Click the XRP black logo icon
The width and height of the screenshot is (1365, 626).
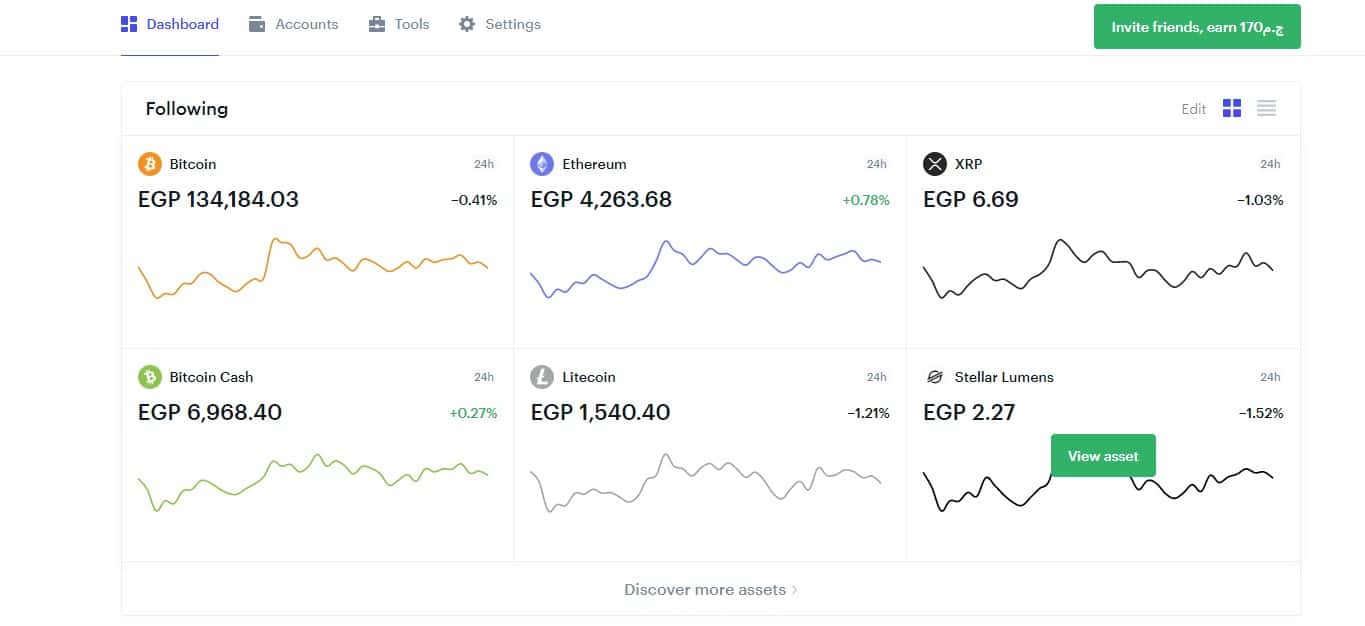pyautogui.click(x=935, y=164)
